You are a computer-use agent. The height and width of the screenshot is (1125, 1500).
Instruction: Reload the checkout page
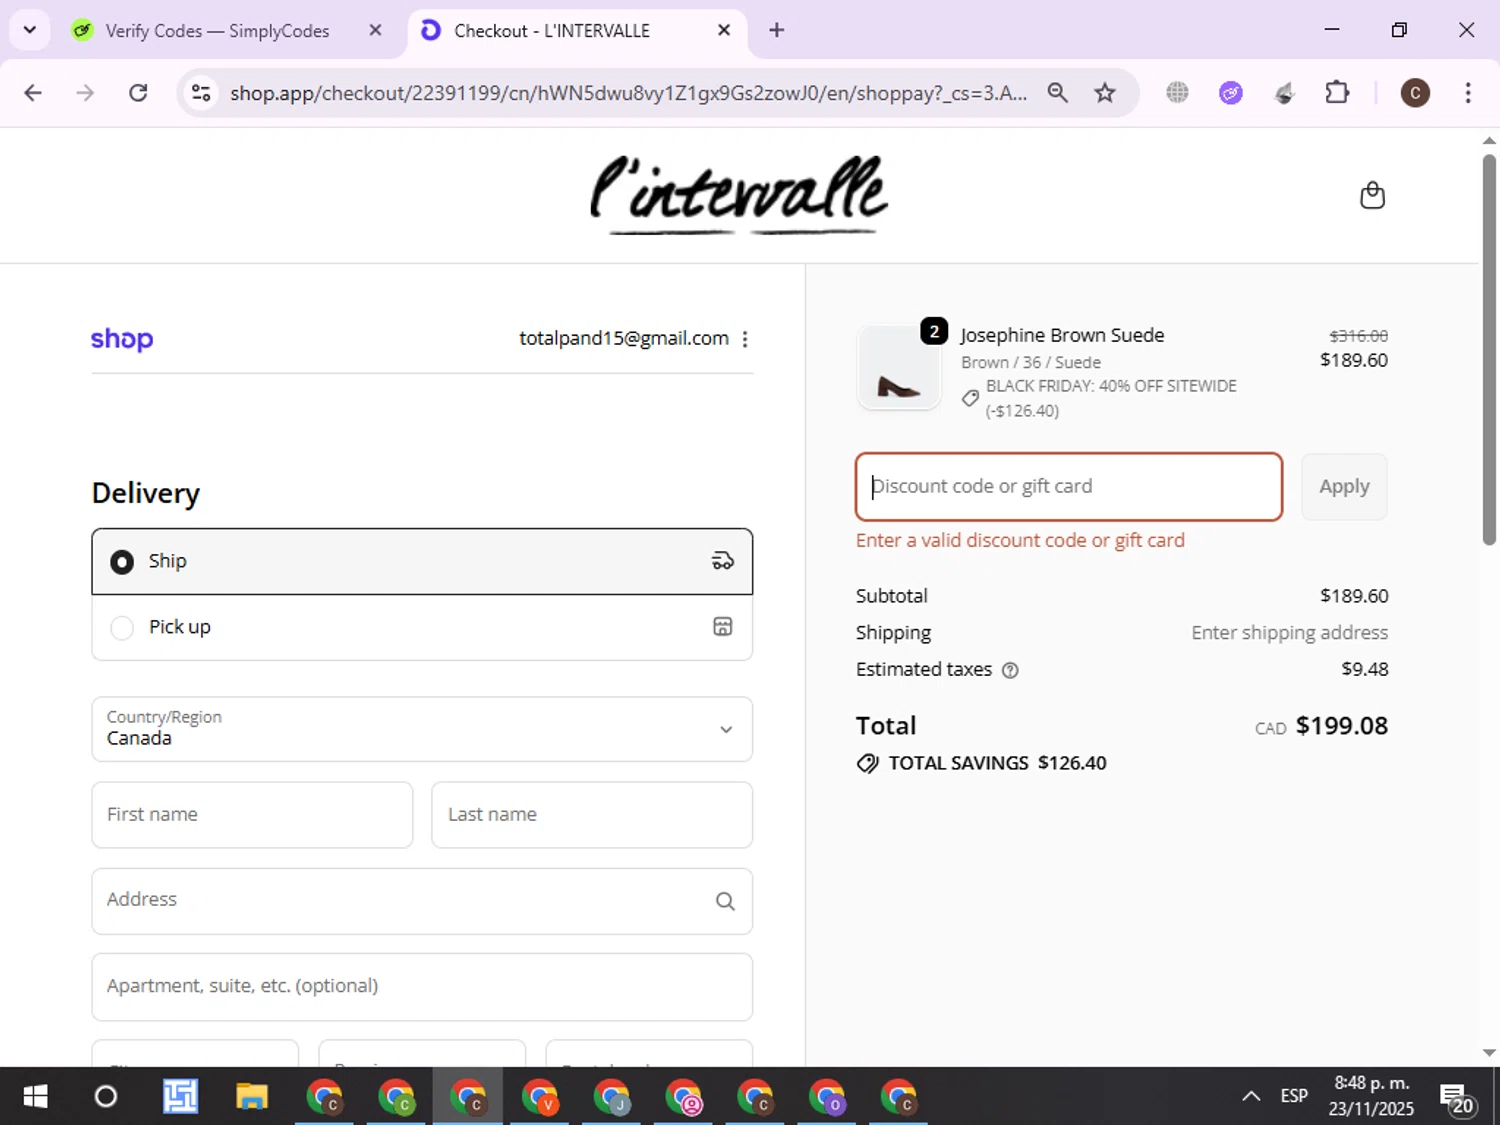(138, 93)
